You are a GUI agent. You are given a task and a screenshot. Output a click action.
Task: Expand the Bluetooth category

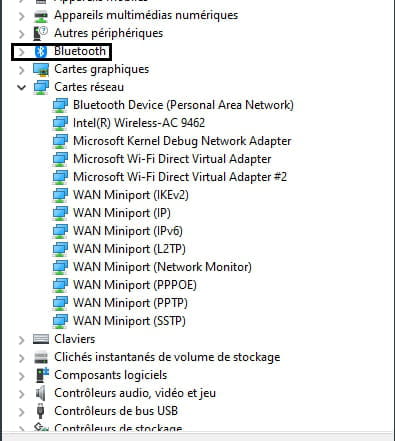(21, 52)
